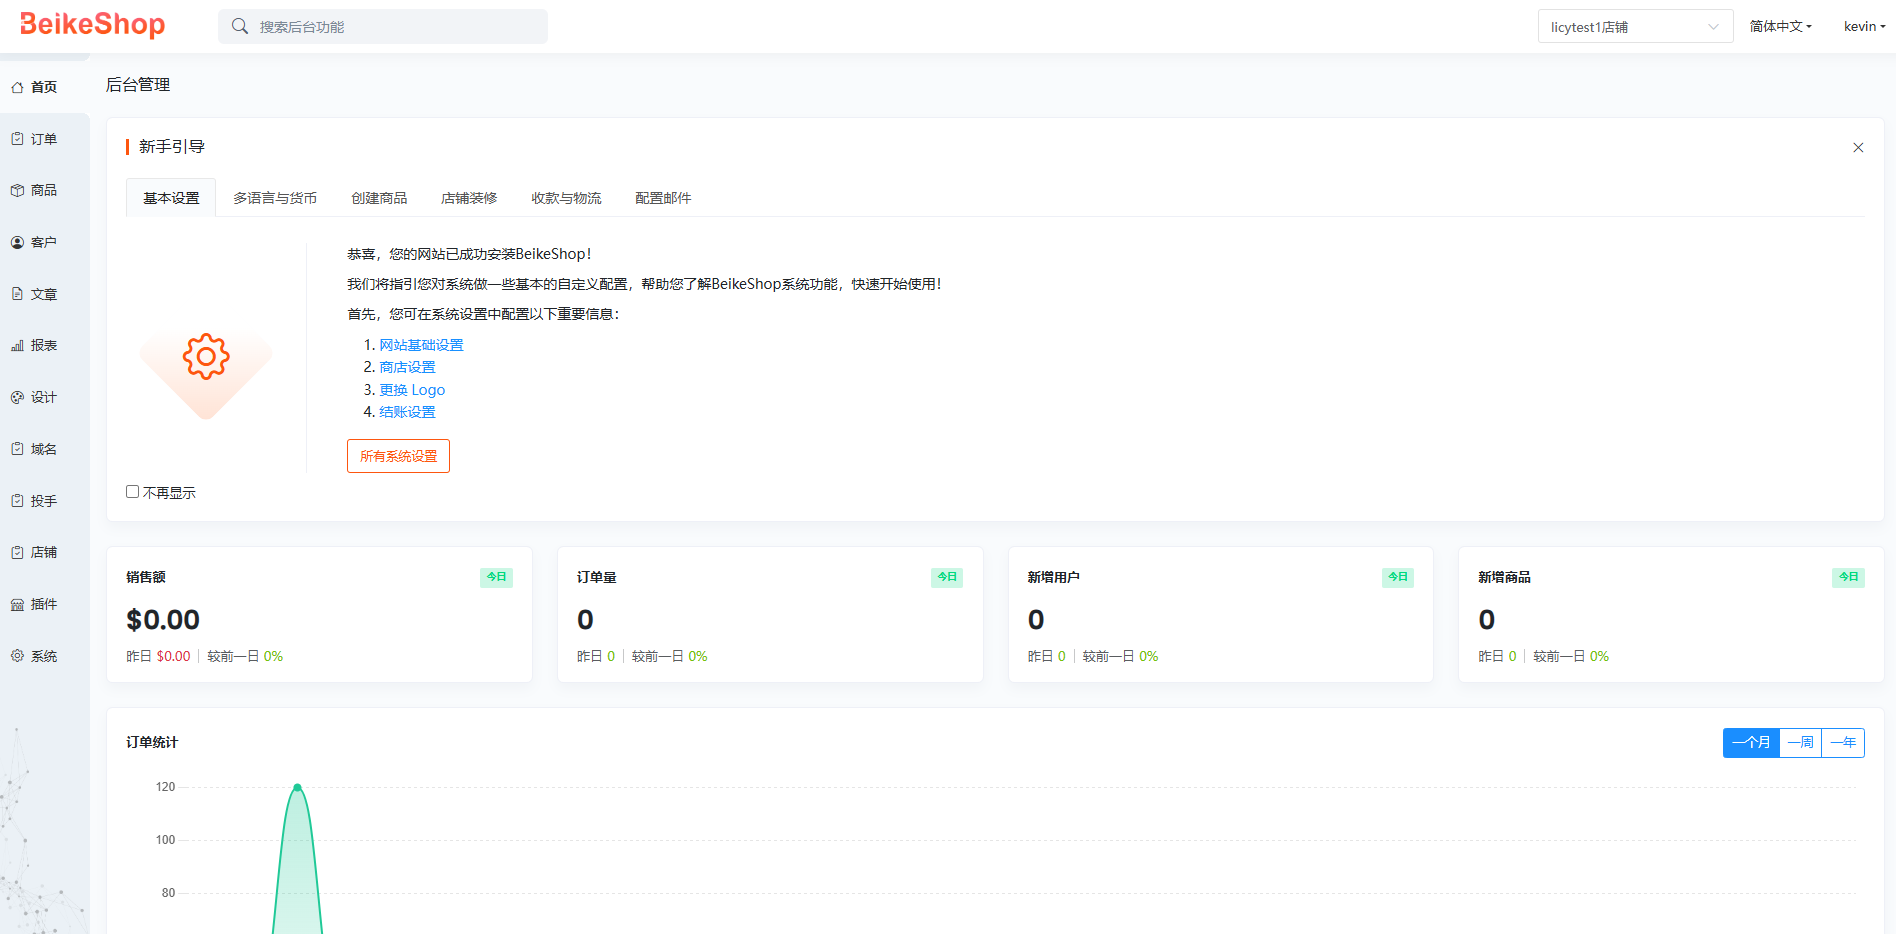Click the home icon beside 首页

17,88
